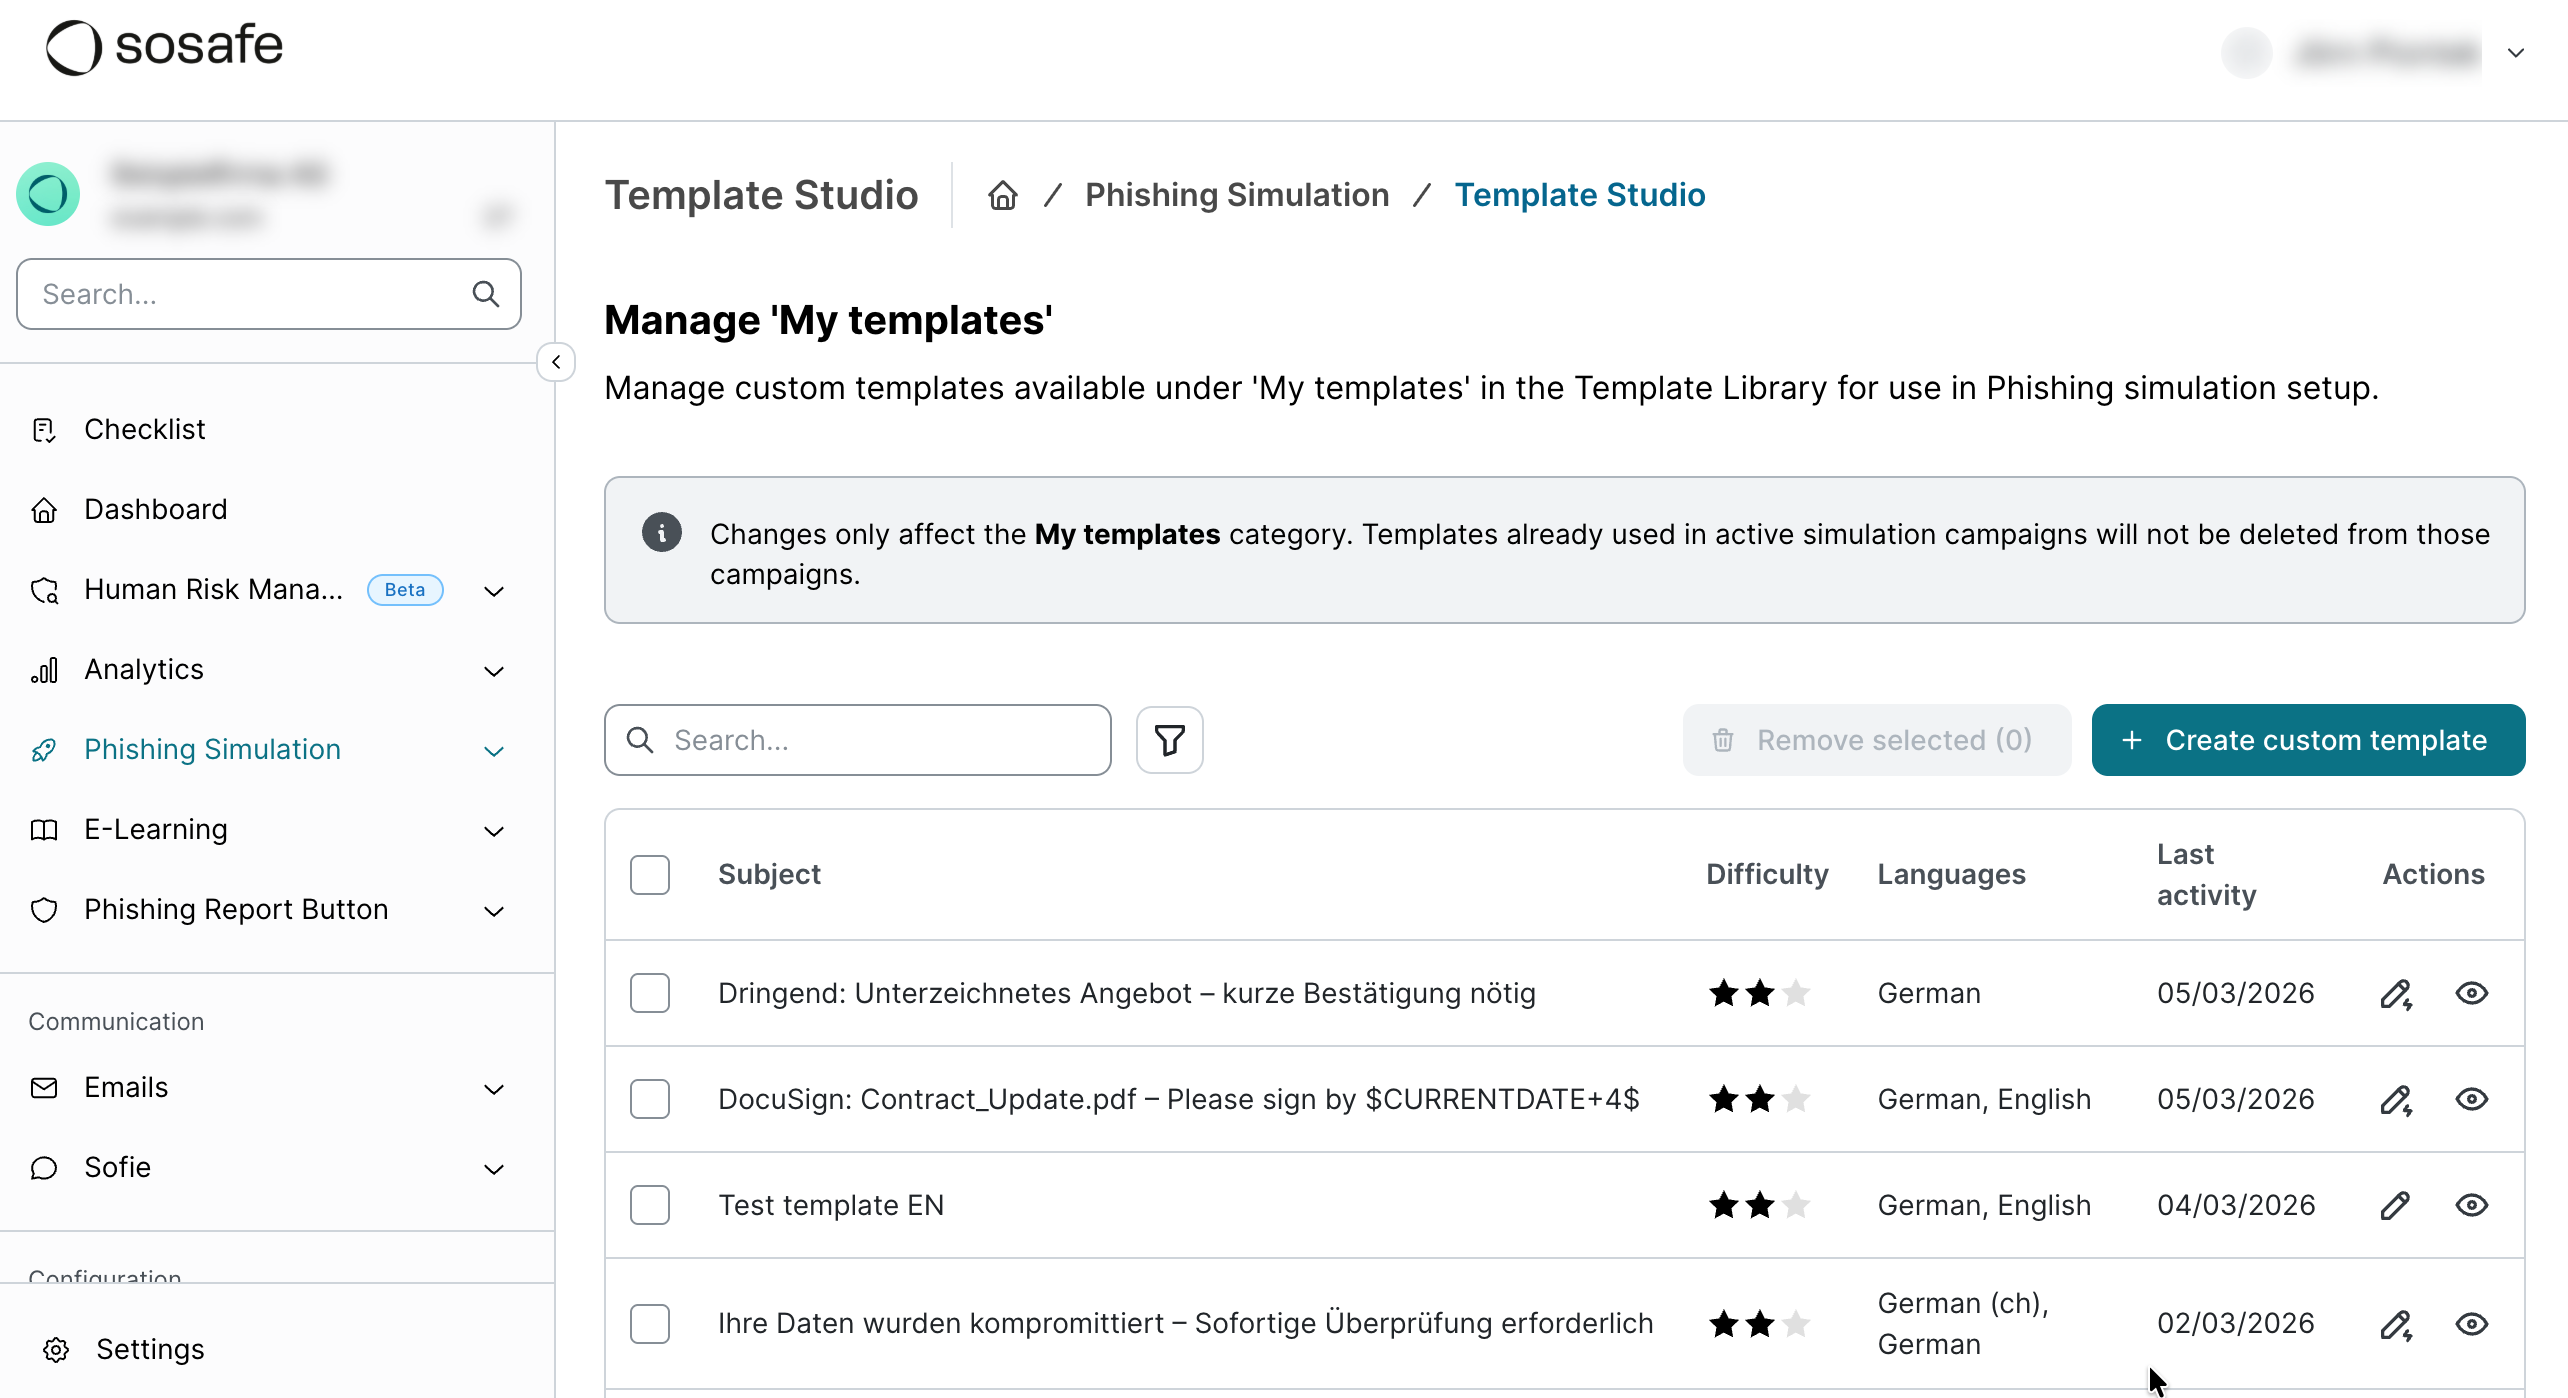
Task: Check the Test template EN checkbox
Action: tap(650, 1205)
